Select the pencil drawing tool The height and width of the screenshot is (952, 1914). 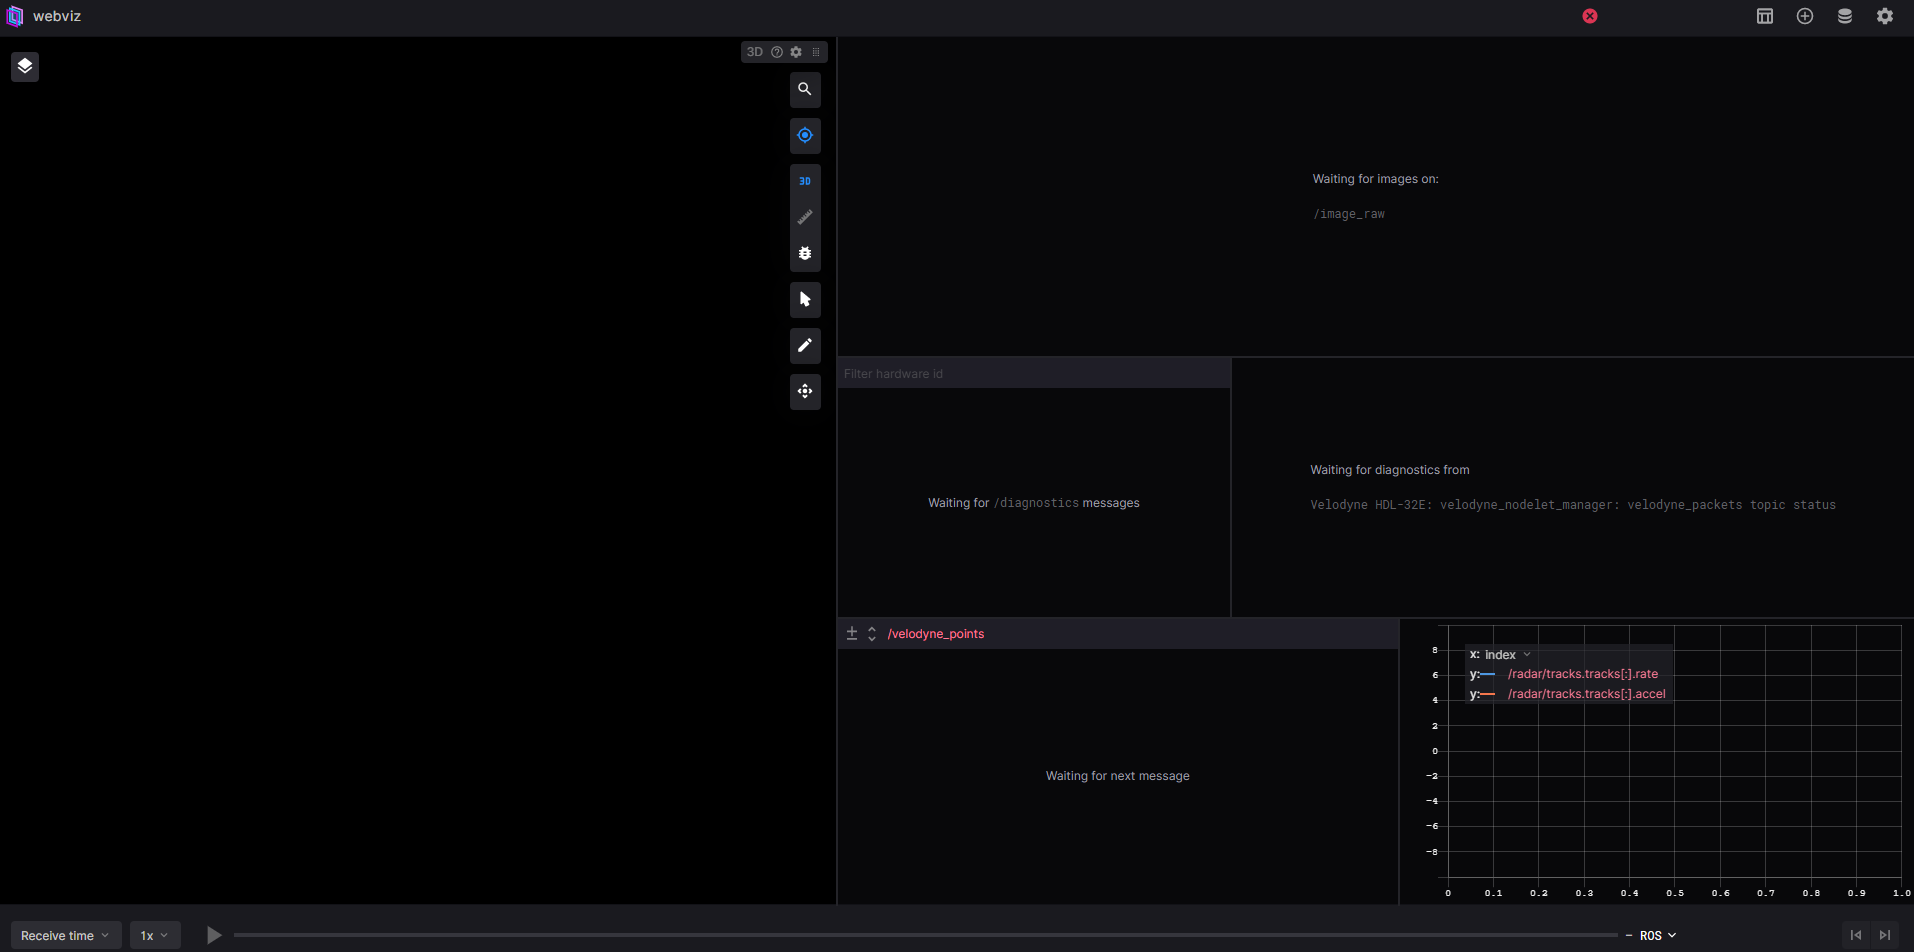(805, 345)
